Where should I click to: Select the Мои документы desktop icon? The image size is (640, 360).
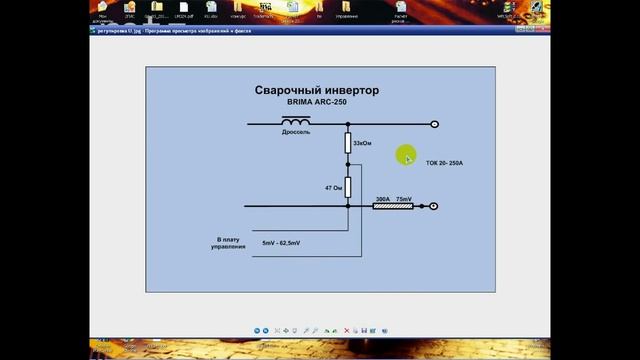coord(102,11)
